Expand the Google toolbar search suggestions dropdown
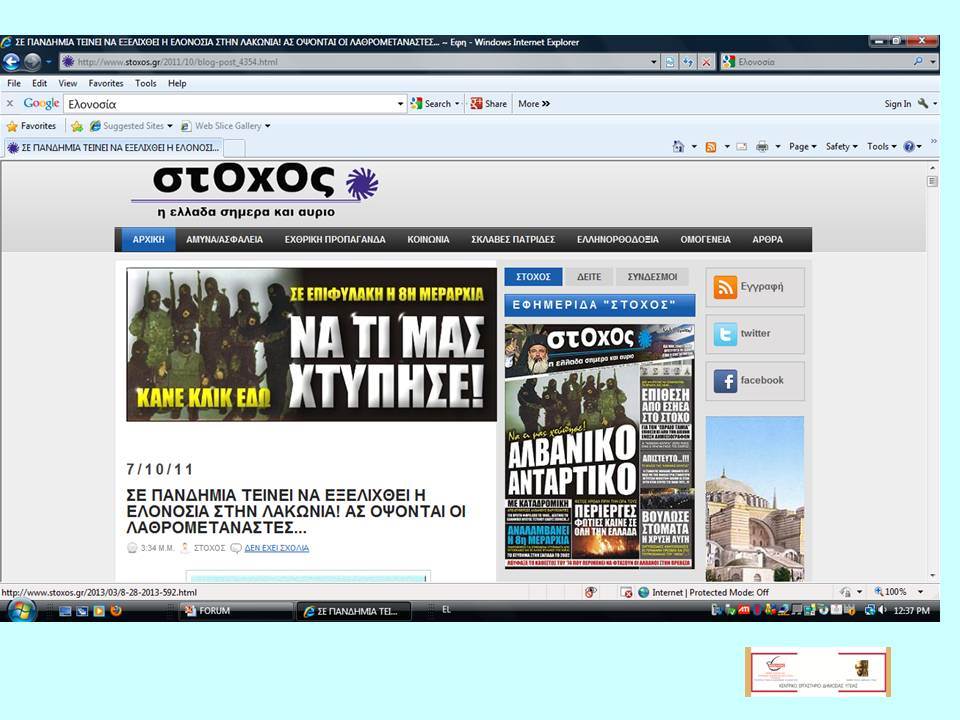Viewport: 960px width, 720px height. [400, 104]
